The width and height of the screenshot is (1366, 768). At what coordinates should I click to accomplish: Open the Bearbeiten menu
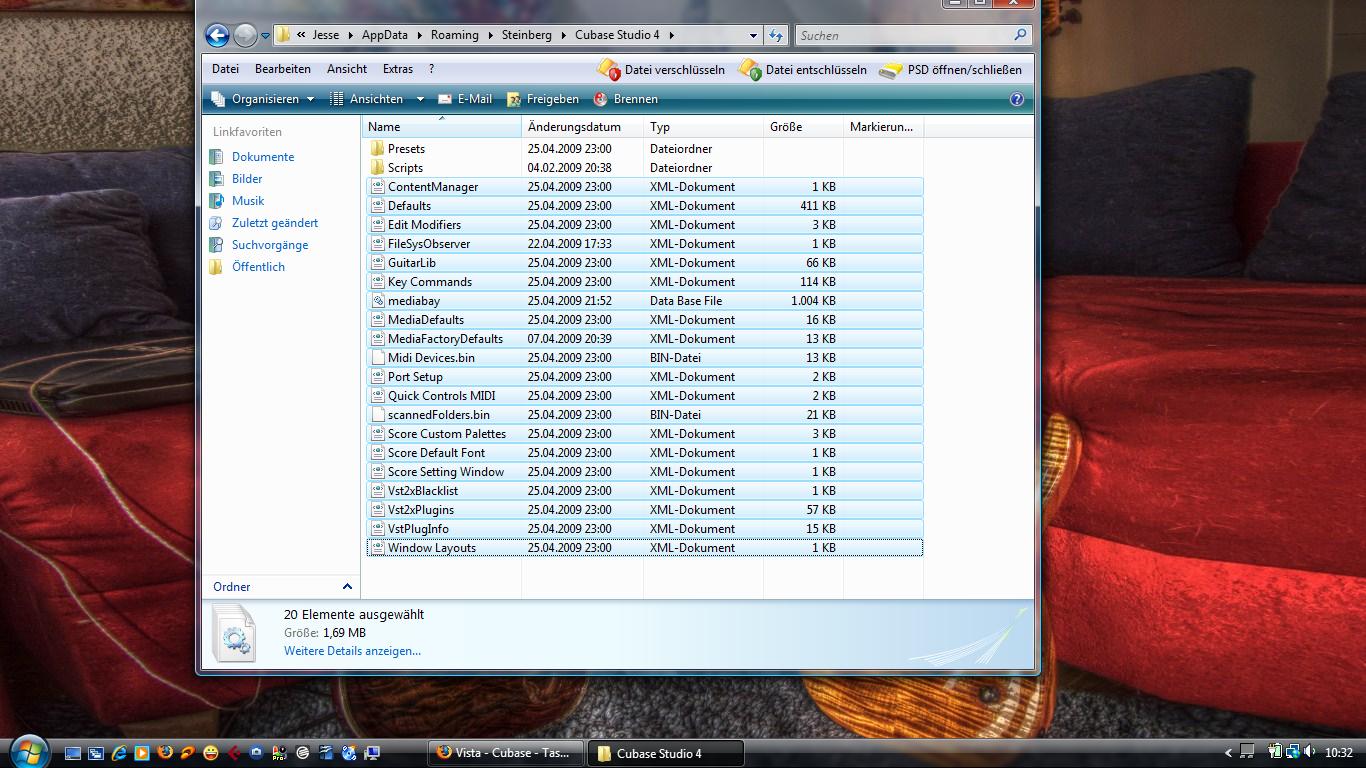pyautogui.click(x=283, y=69)
